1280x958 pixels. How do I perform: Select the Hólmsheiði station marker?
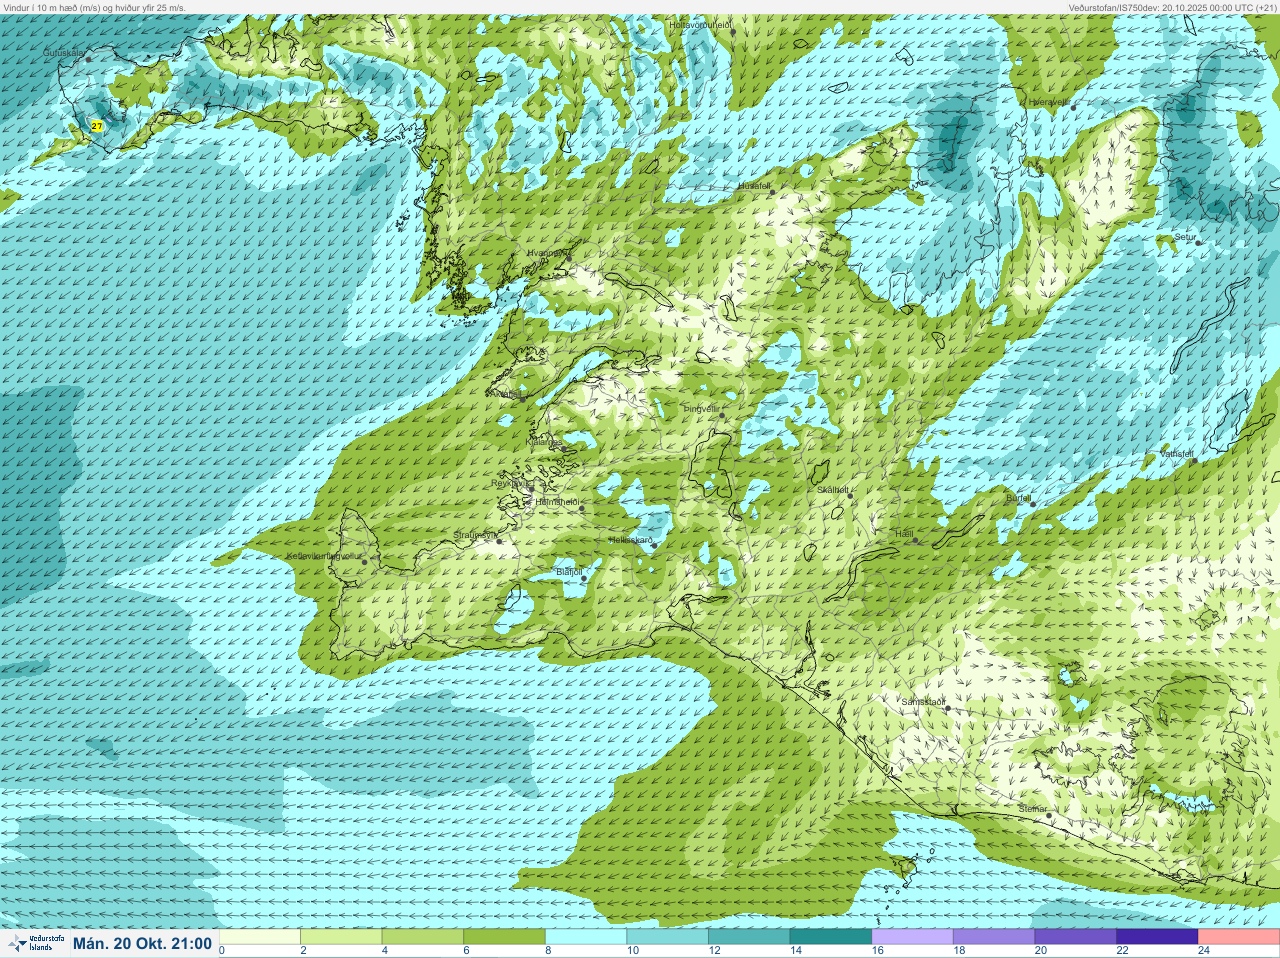pos(582,509)
